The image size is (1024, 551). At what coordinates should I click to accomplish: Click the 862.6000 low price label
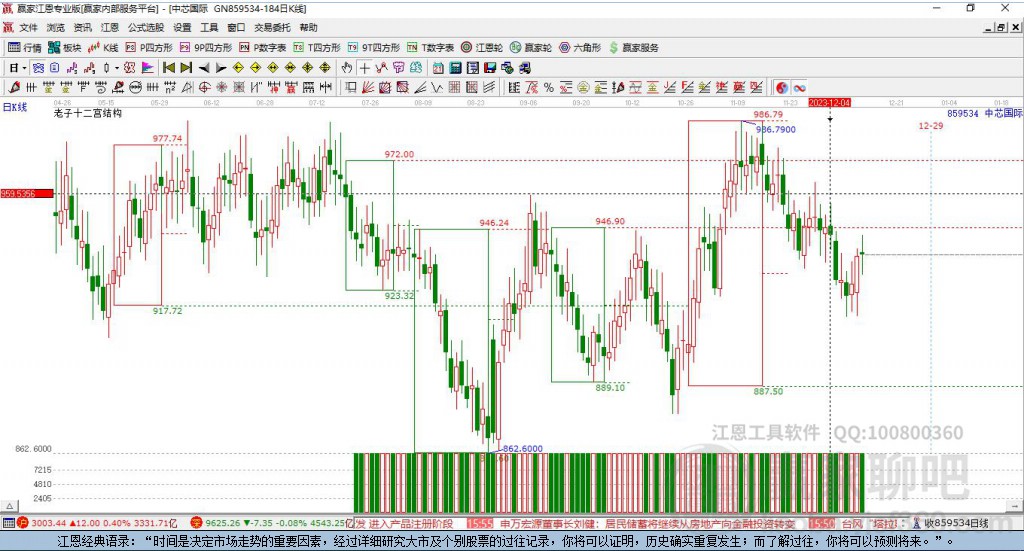522,449
